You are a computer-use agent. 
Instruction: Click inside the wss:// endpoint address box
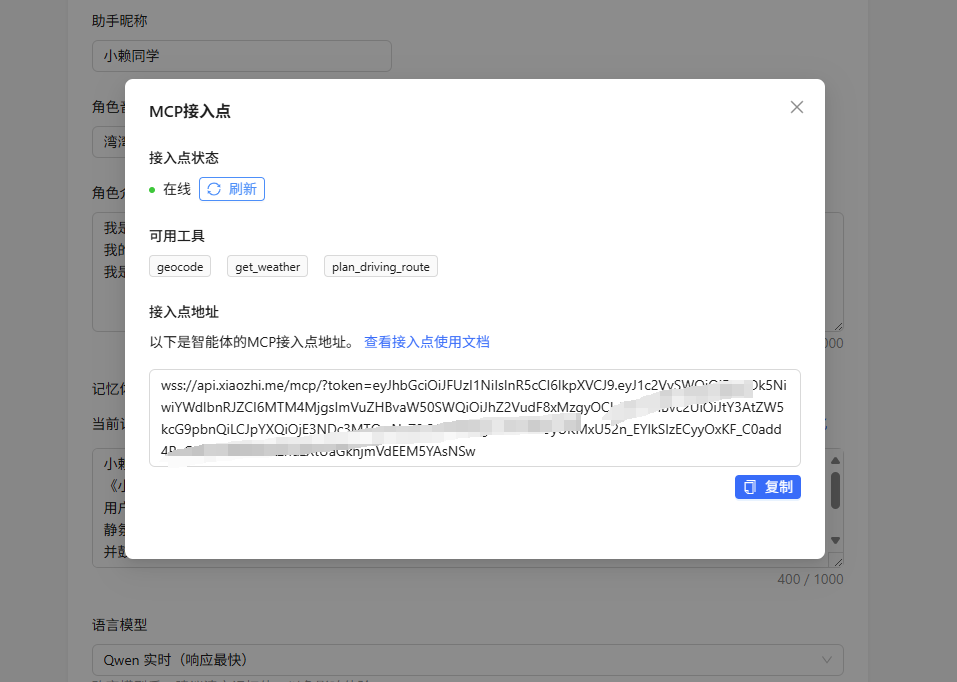point(474,417)
